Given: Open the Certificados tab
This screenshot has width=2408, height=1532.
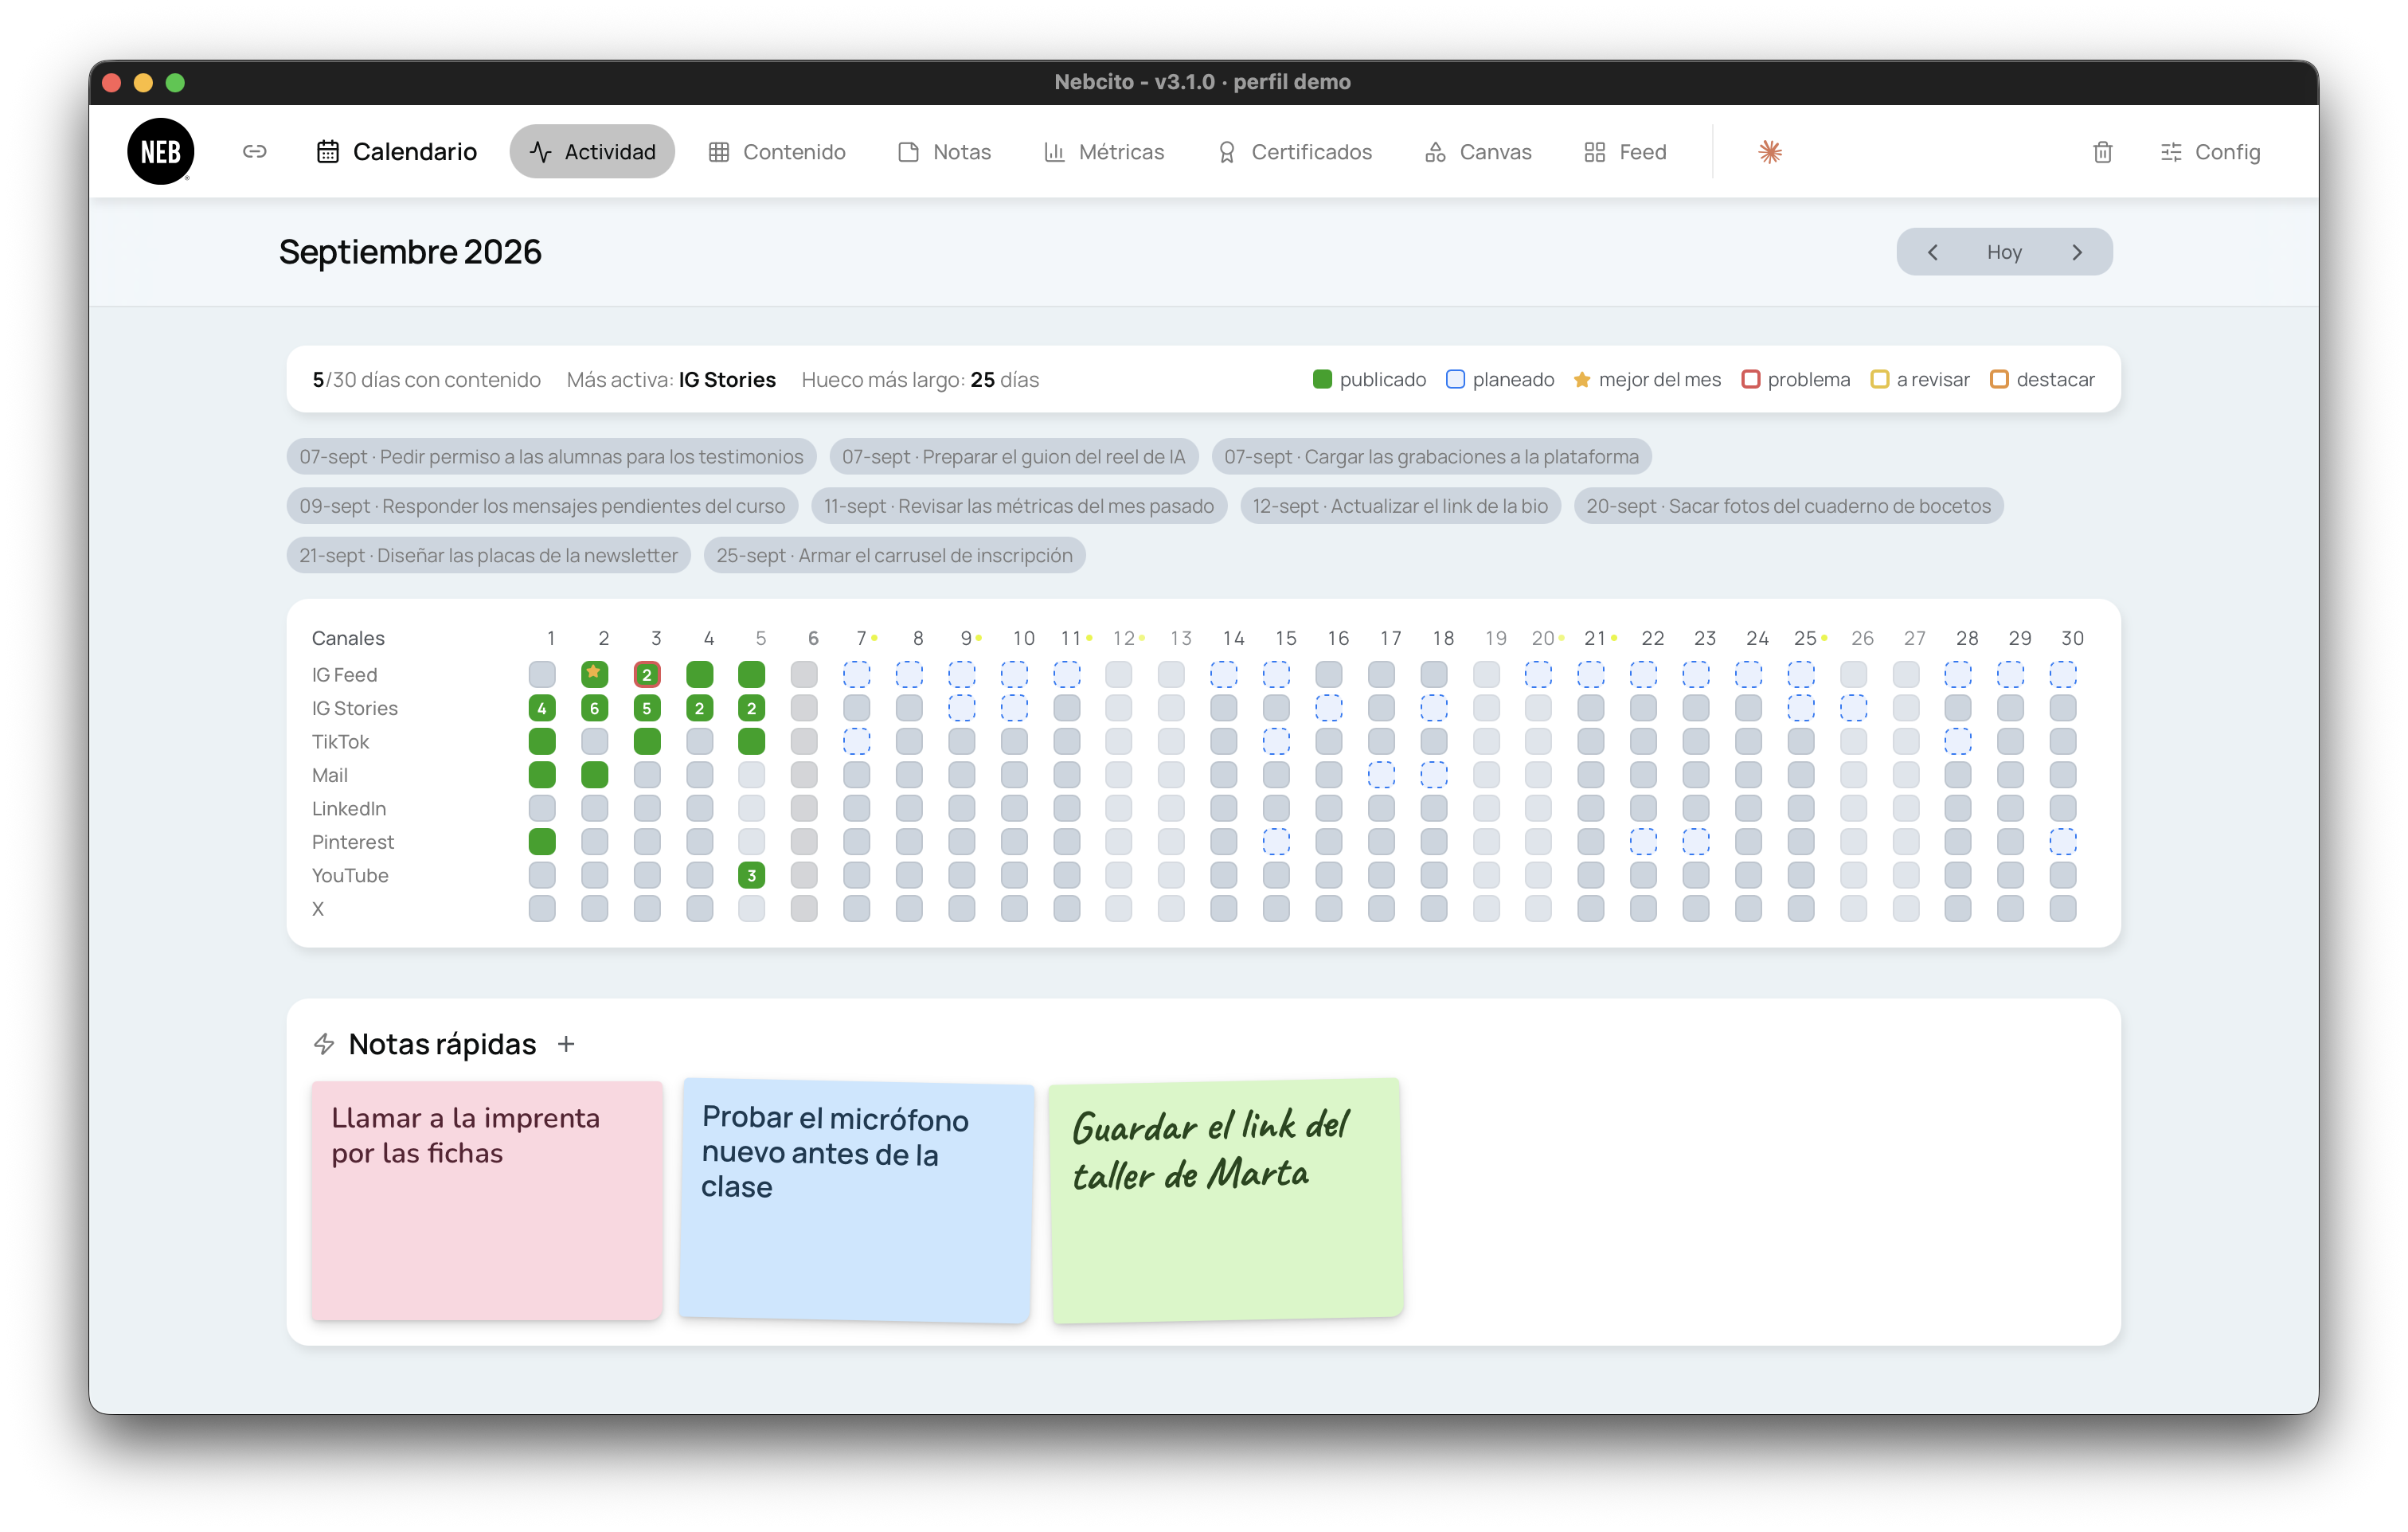Looking at the screenshot, I should tap(1294, 151).
